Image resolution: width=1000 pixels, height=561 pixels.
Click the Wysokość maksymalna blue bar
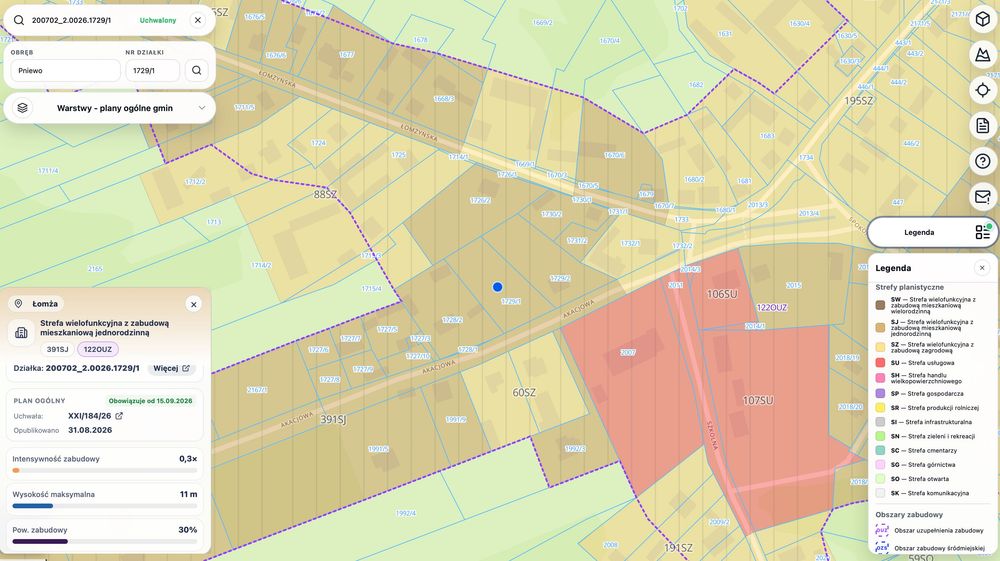[x=33, y=506]
